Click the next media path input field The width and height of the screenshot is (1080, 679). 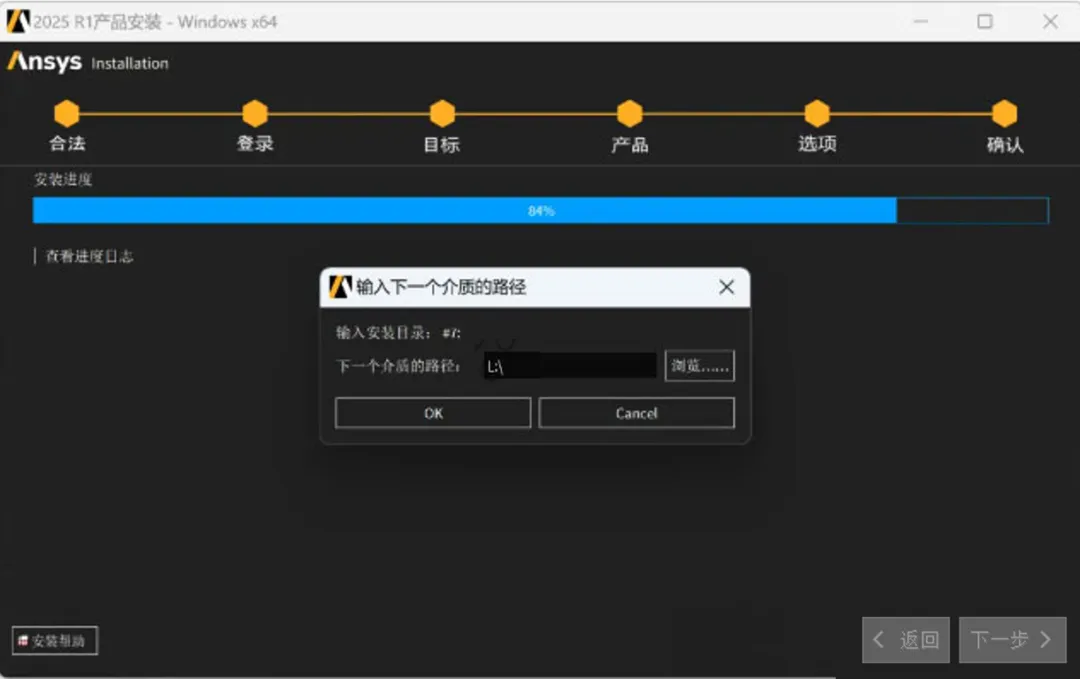pos(570,366)
